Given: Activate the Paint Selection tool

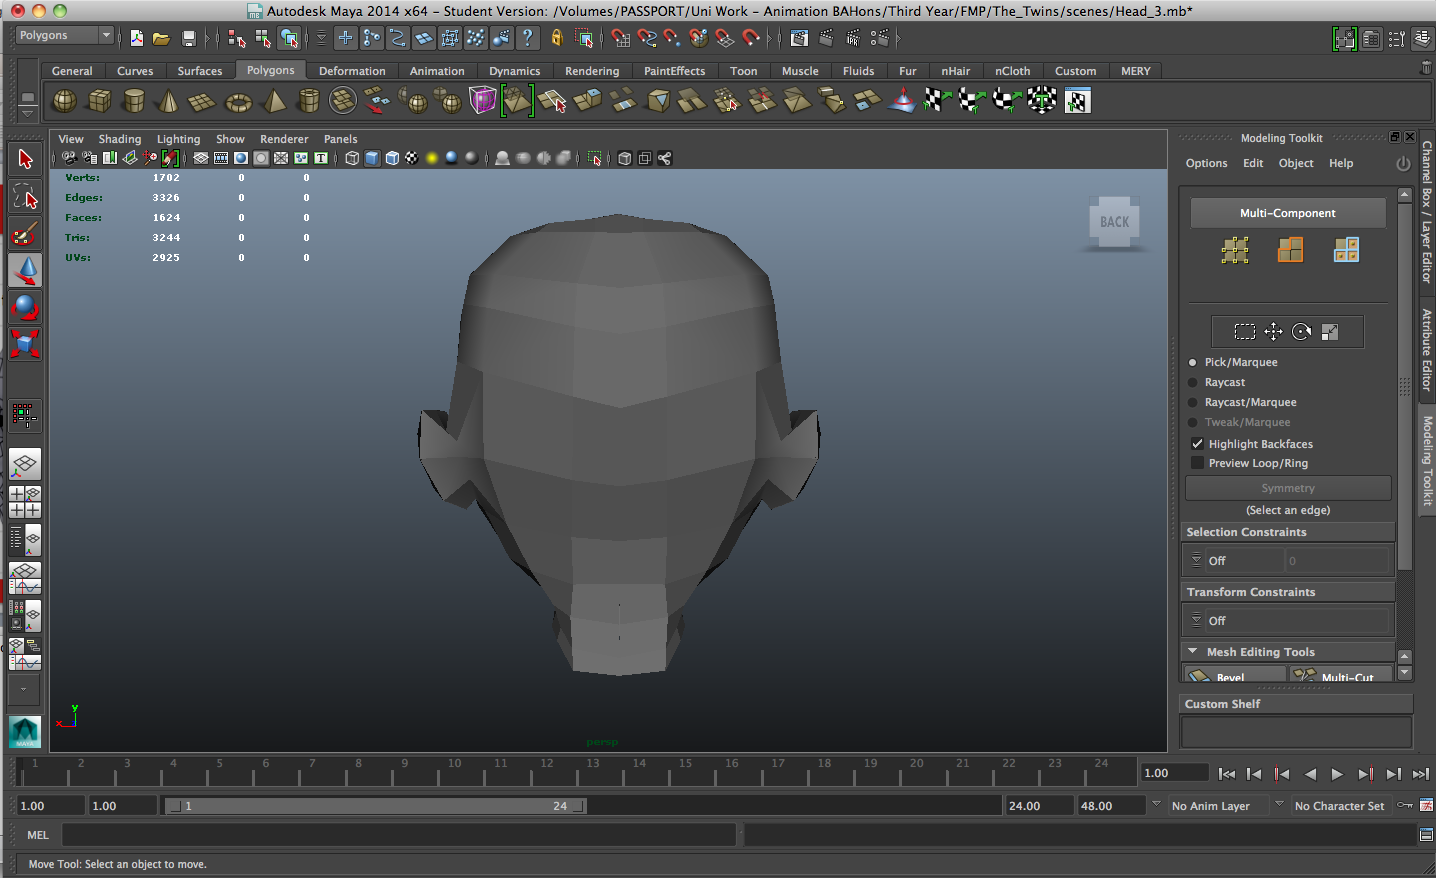Looking at the screenshot, I should coord(25,234).
